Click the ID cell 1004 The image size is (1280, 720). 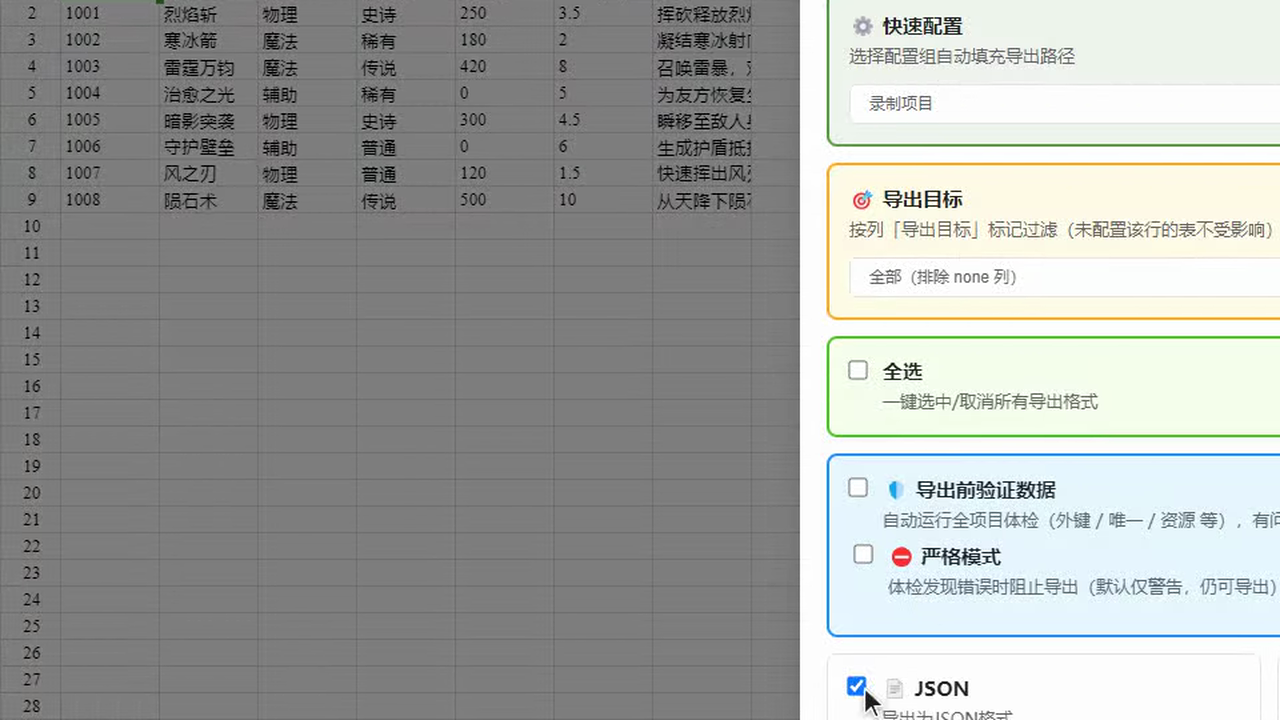point(110,94)
